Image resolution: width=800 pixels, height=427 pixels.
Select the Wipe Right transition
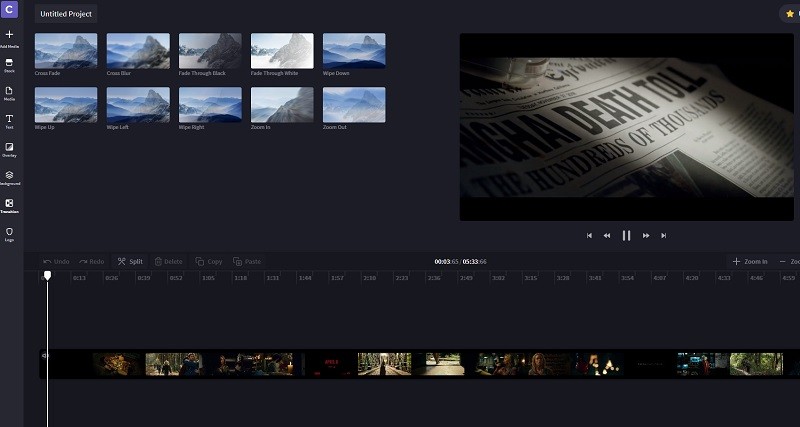(x=210, y=105)
